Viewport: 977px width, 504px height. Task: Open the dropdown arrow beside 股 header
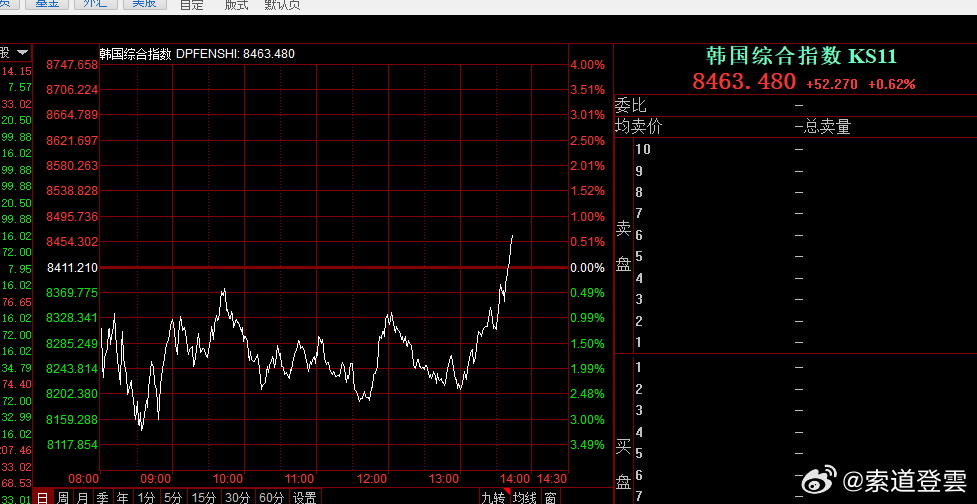(x=23, y=52)
